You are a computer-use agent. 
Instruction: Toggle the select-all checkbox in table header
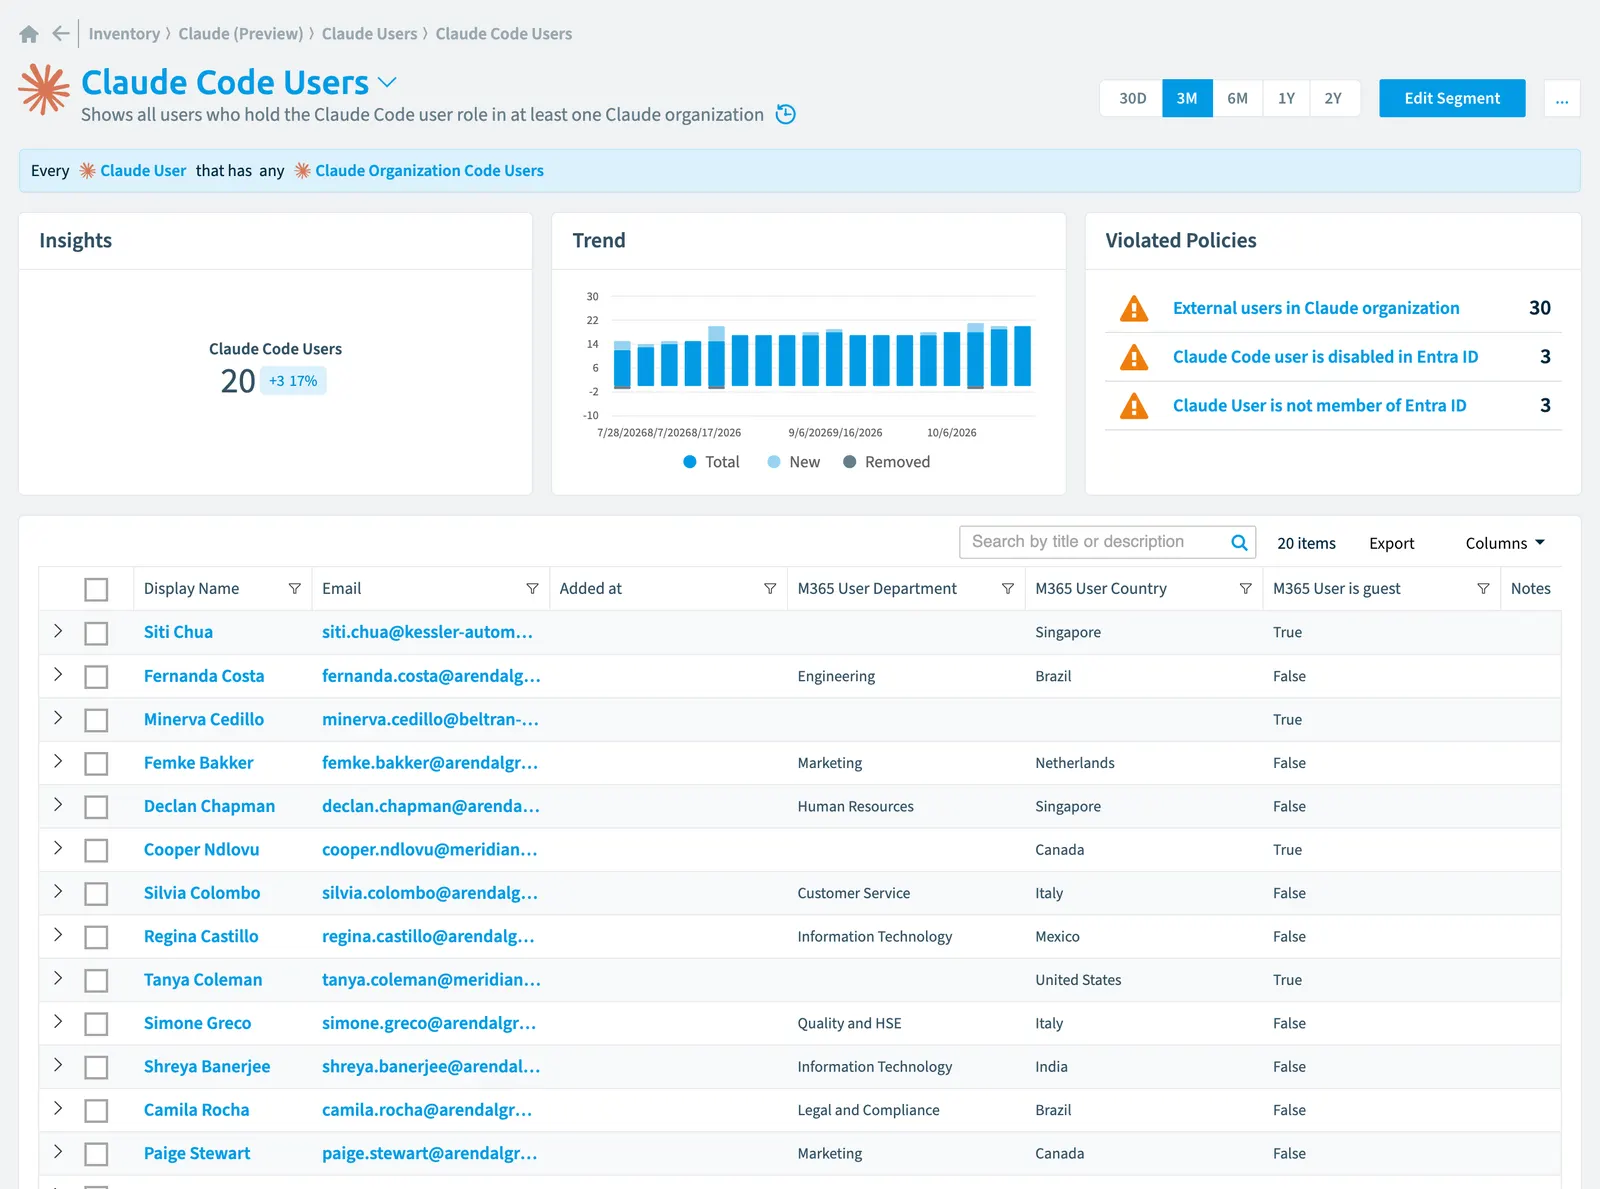[x=96, y=590]
